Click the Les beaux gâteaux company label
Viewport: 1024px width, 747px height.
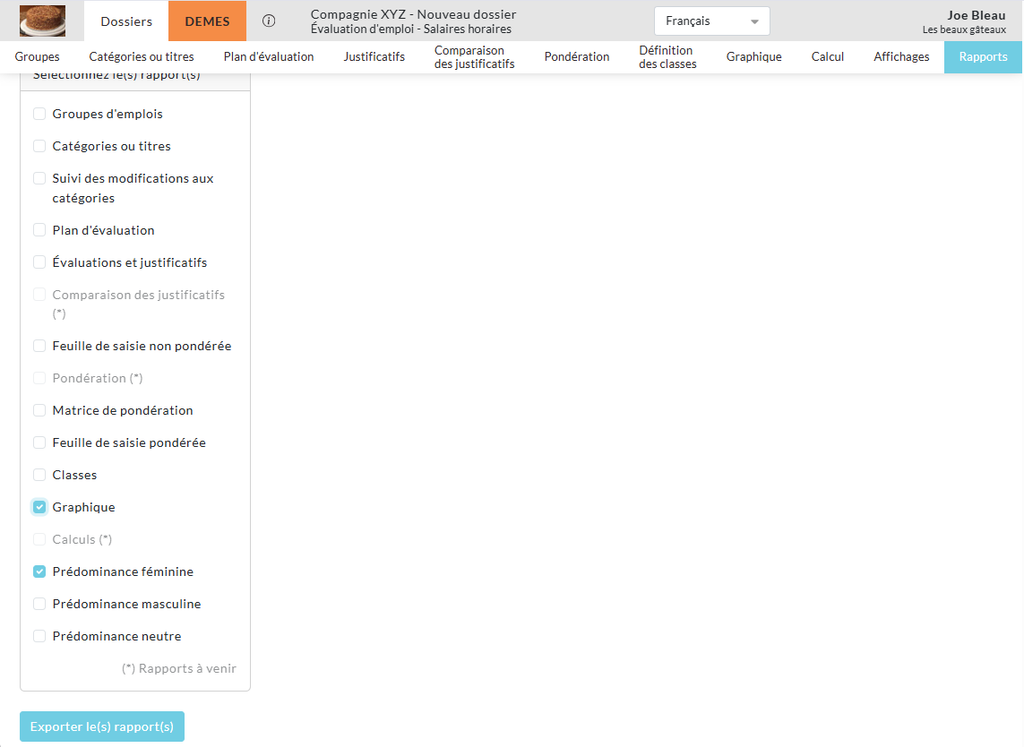(964, 29)
